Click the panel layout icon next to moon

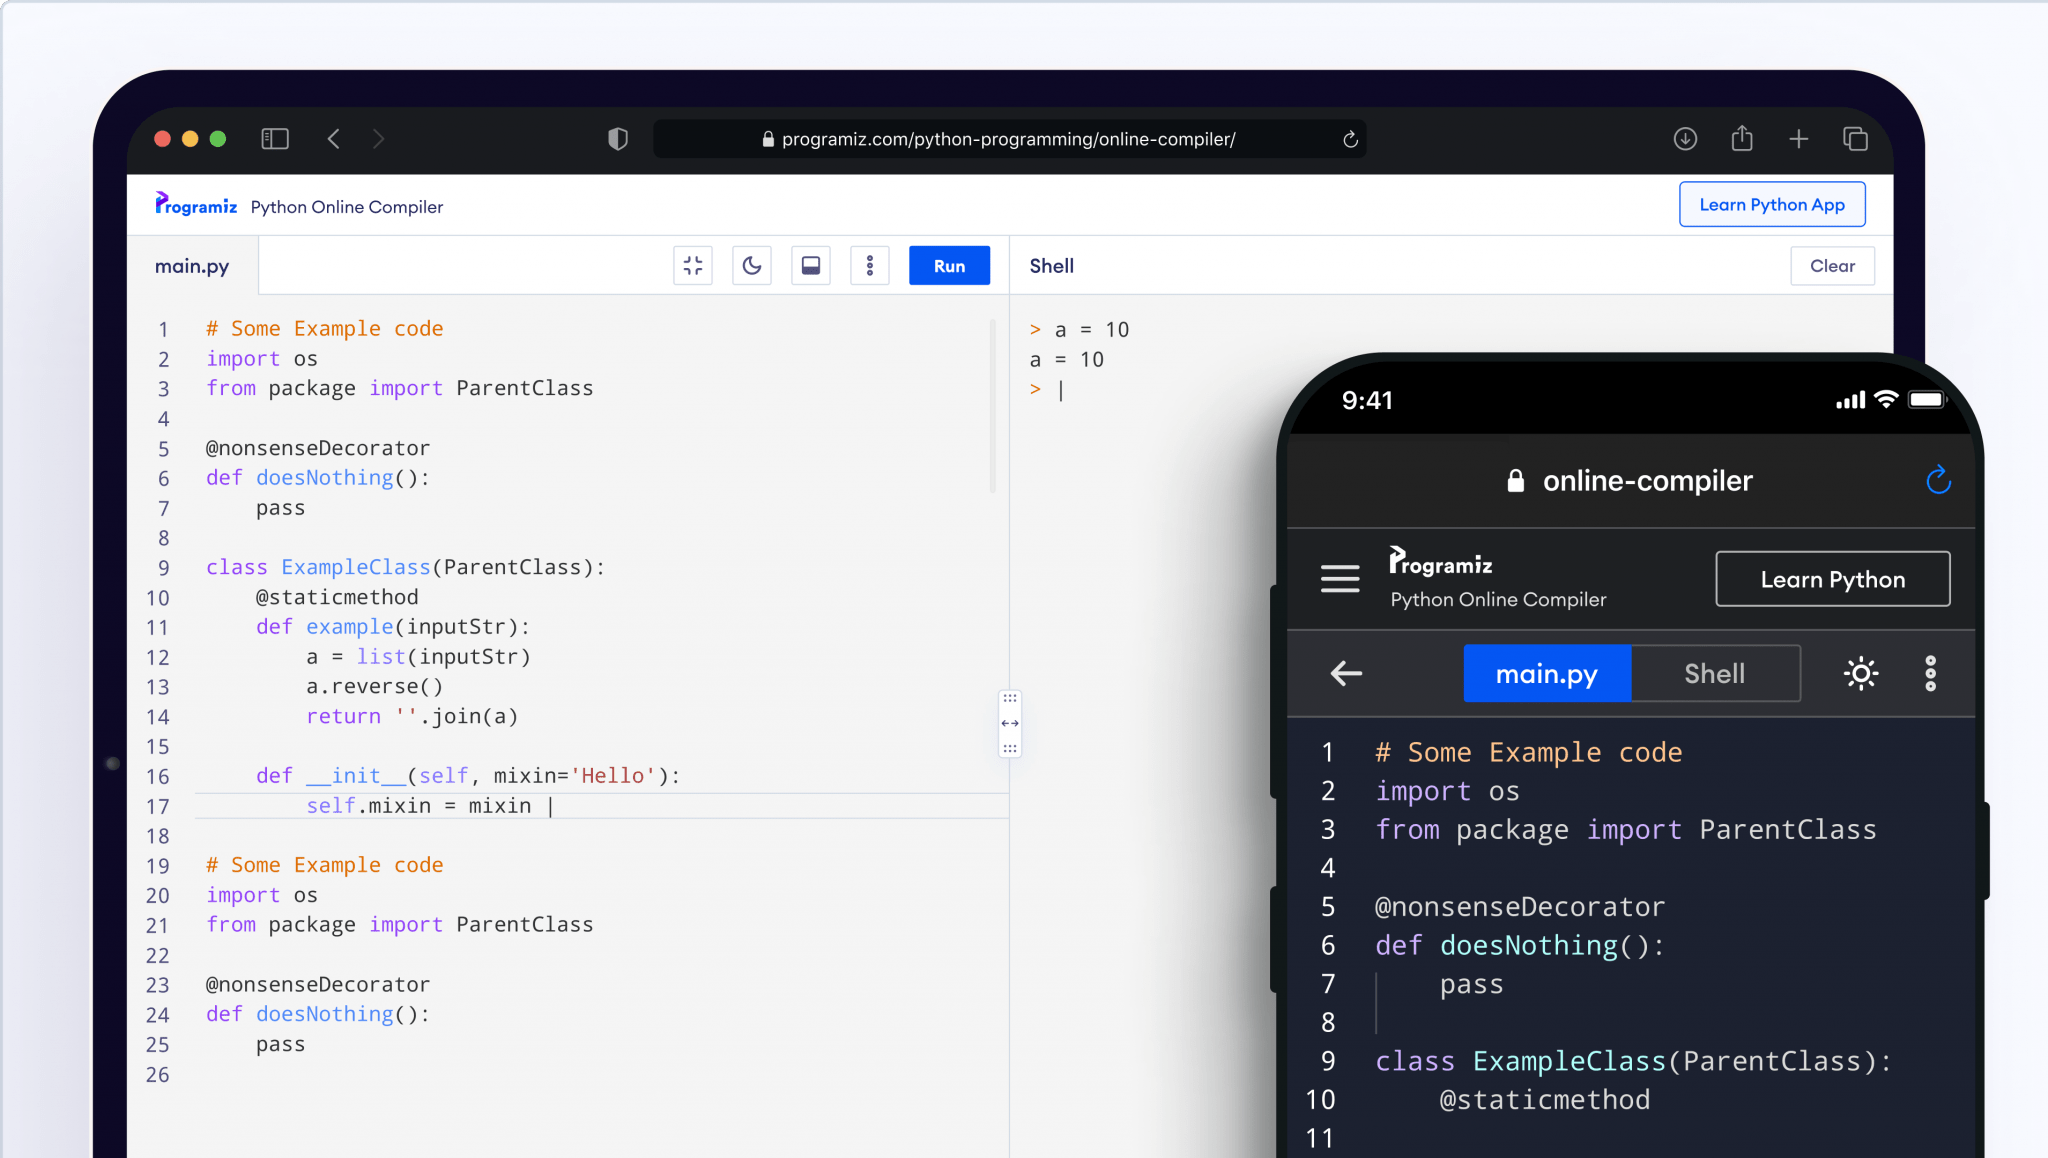[811, 265]
